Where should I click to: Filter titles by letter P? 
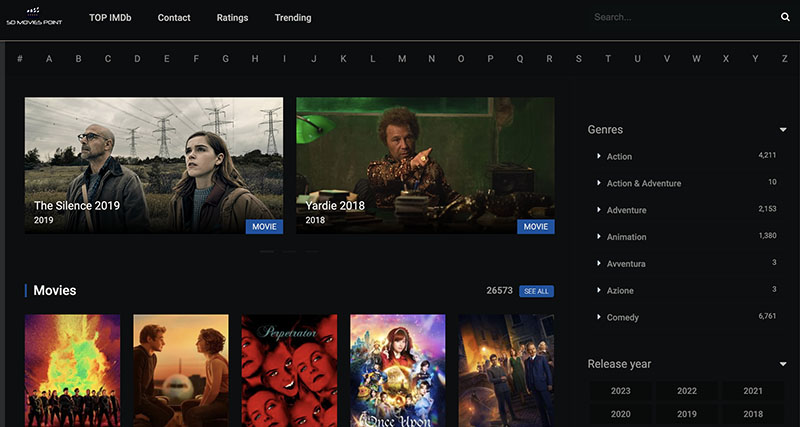(490, 59)
